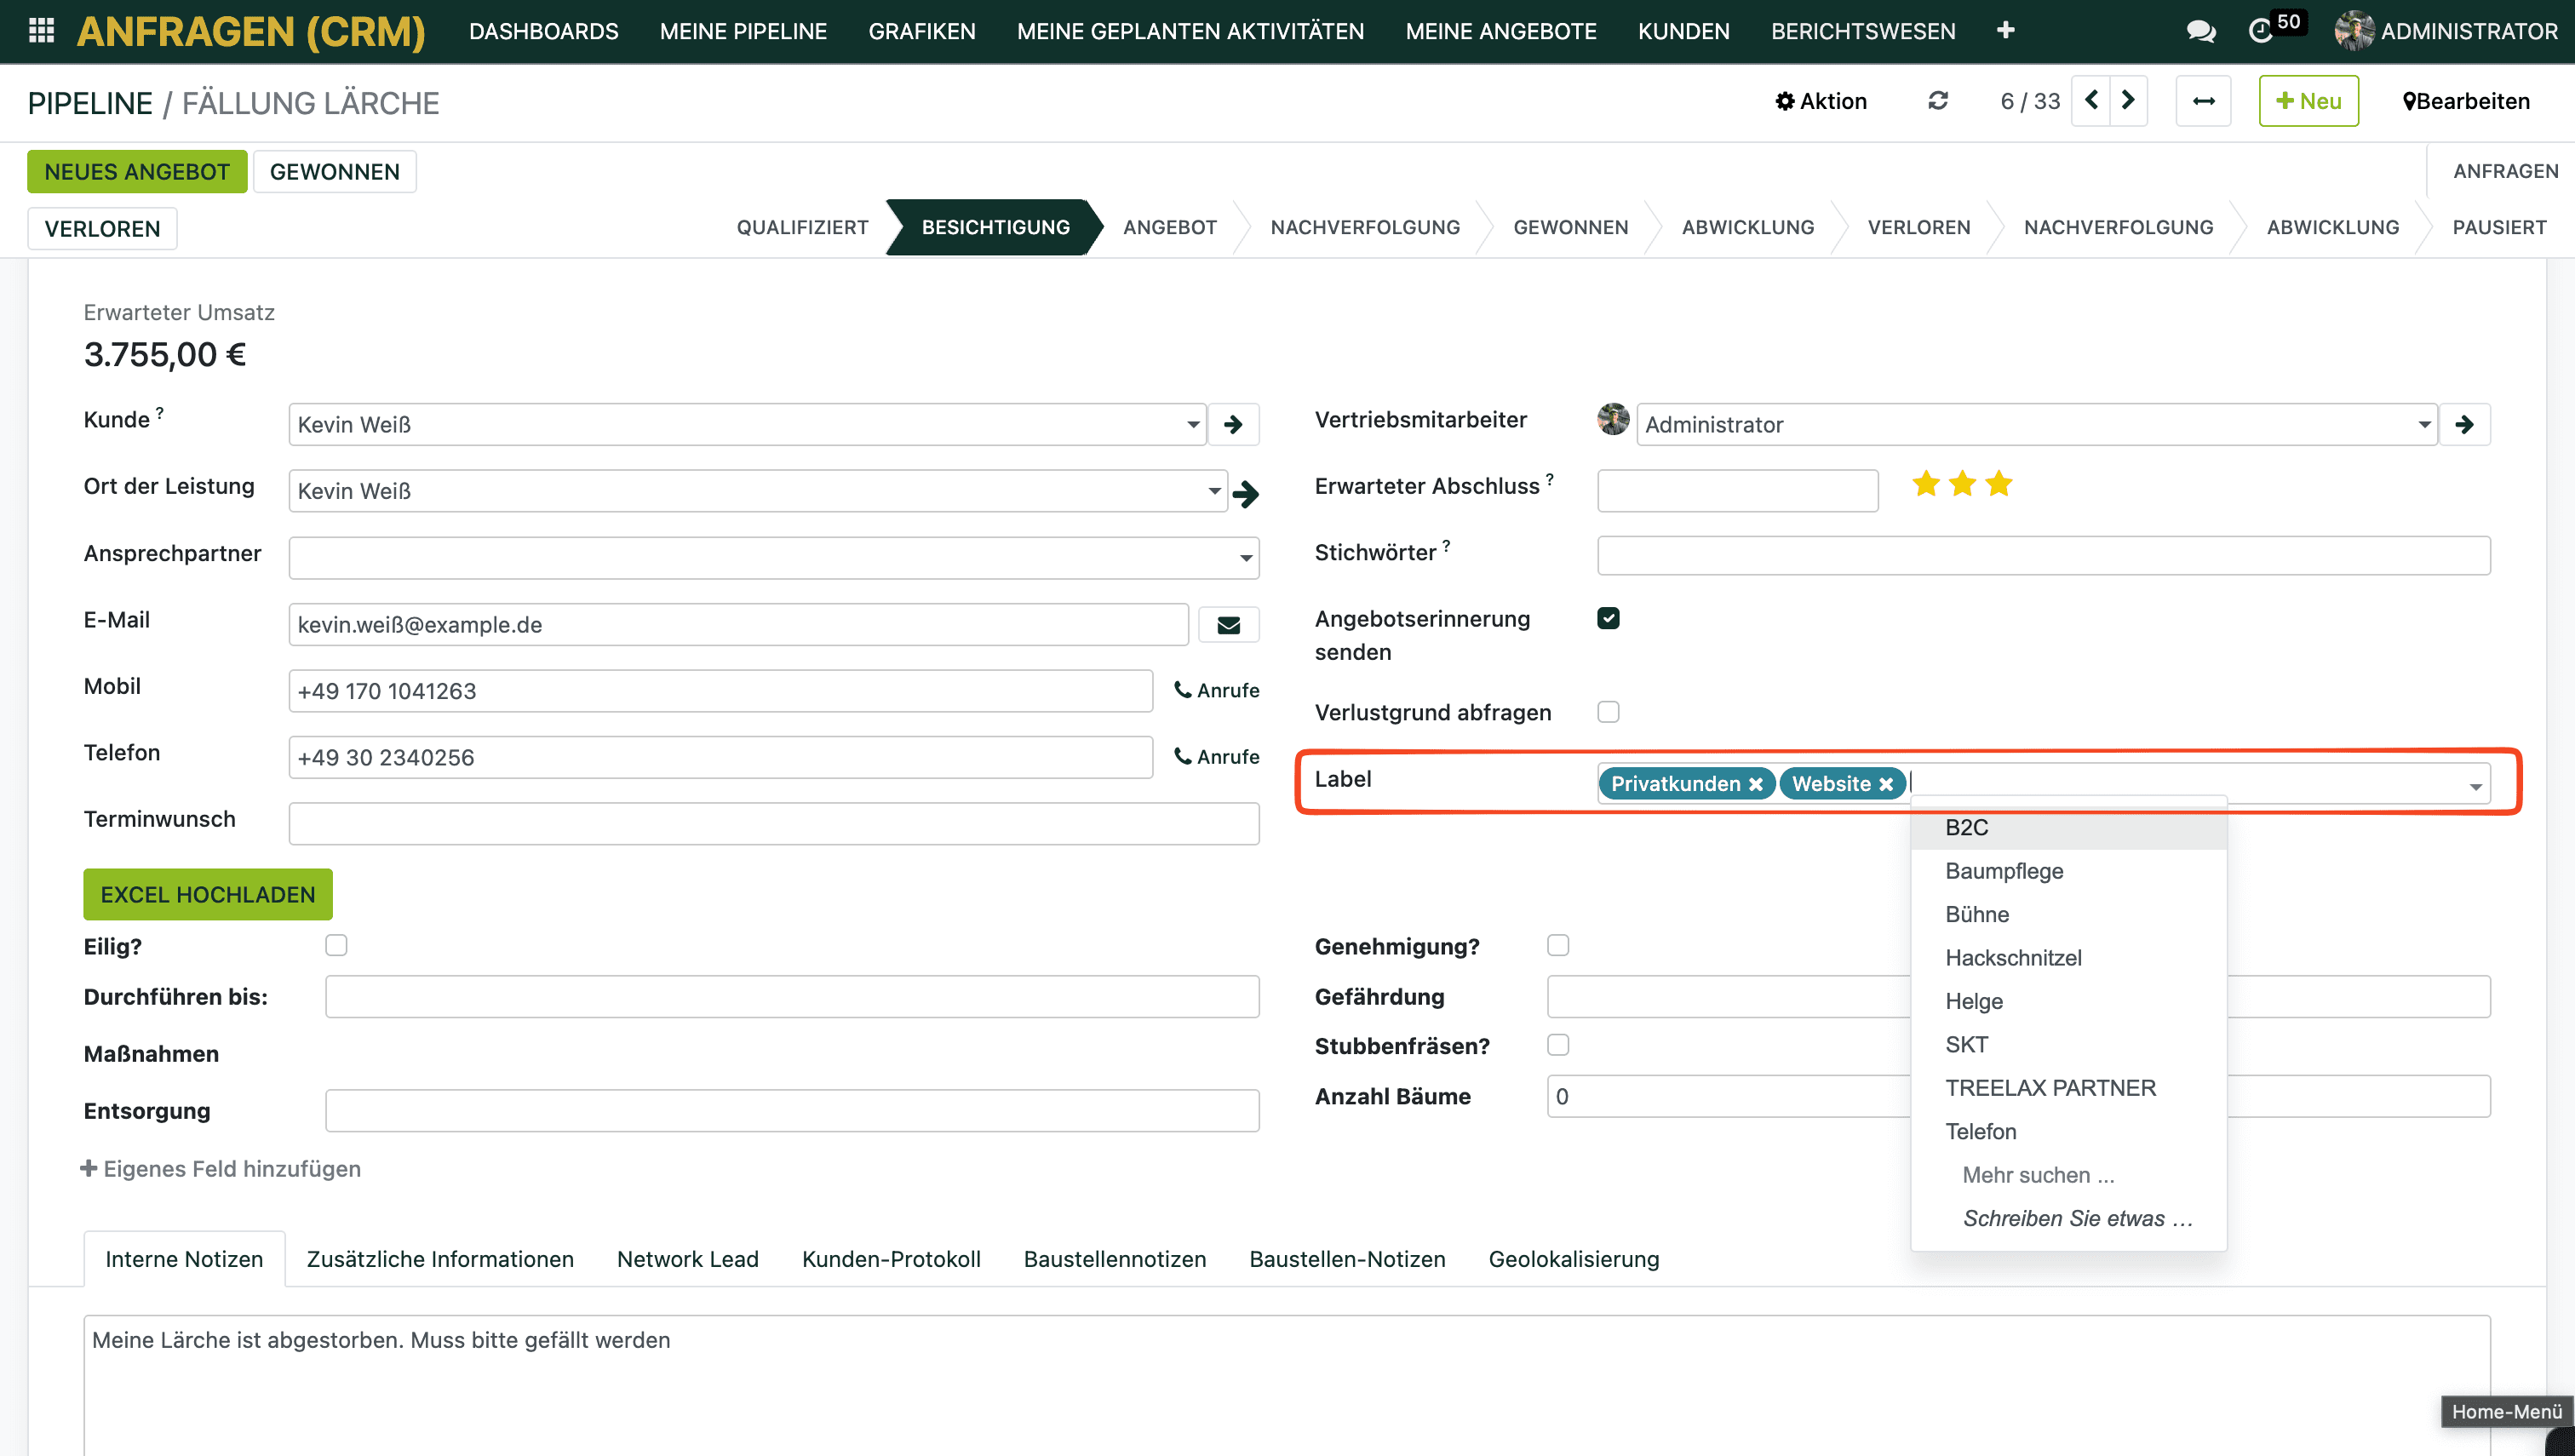Uncheck Angebotserinnerung senden checkbox
Screen dimensions: 2575x1456
tap(1608, 618)
